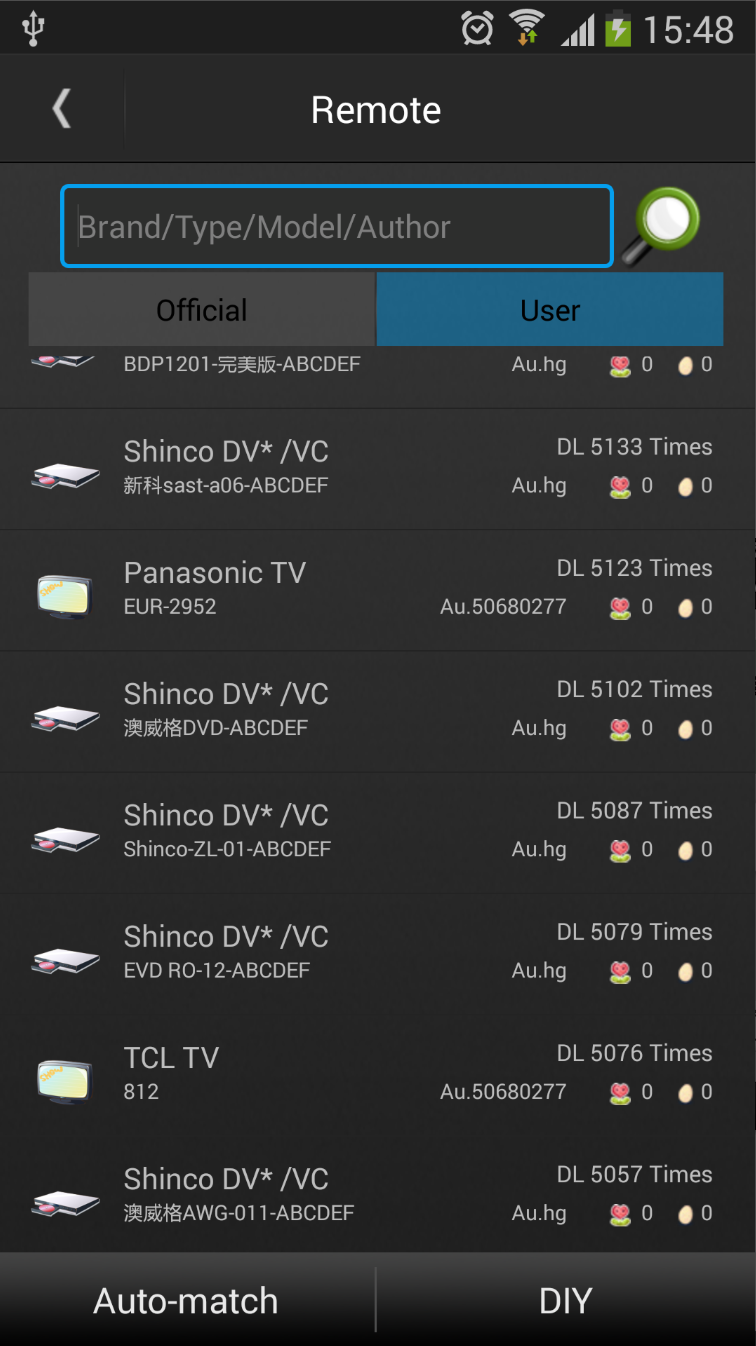Viewport: 756px width, 1346px height.
Task: Tap the flower icon on EVD RO-12 row
Action: (x=620, y=972)
